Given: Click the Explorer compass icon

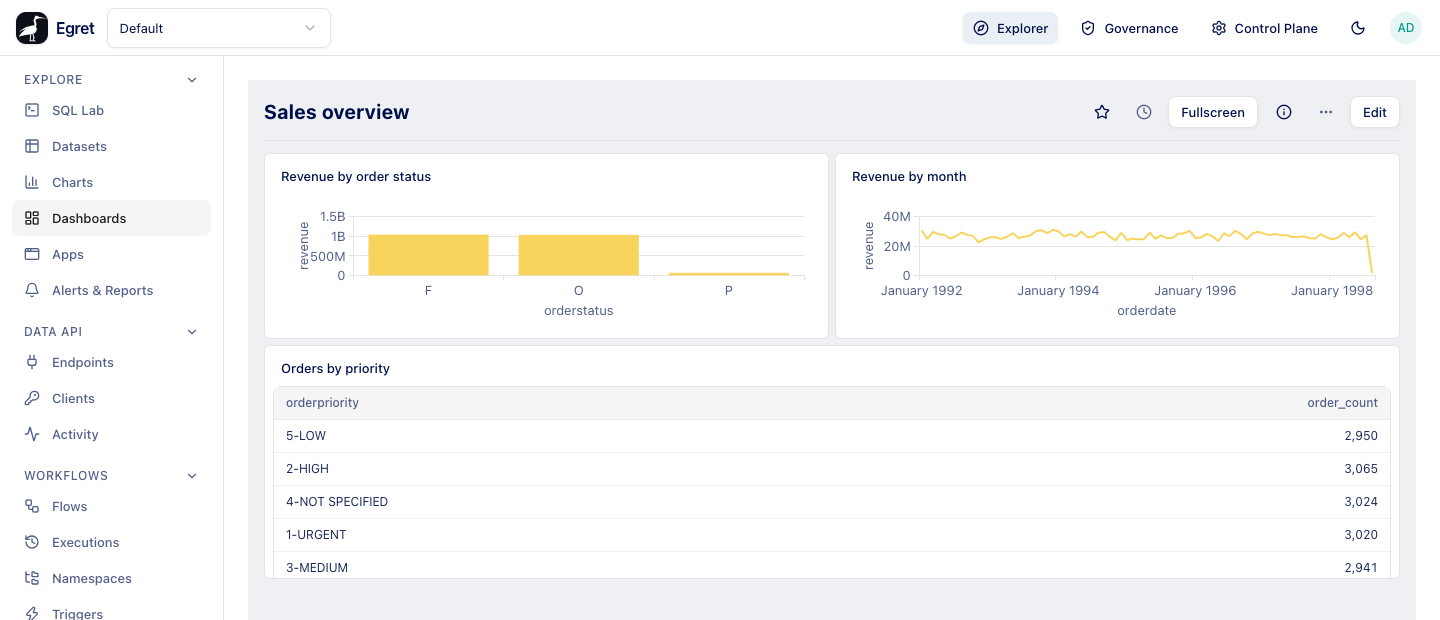Looking at the screenshot, I should coord(981,28).
